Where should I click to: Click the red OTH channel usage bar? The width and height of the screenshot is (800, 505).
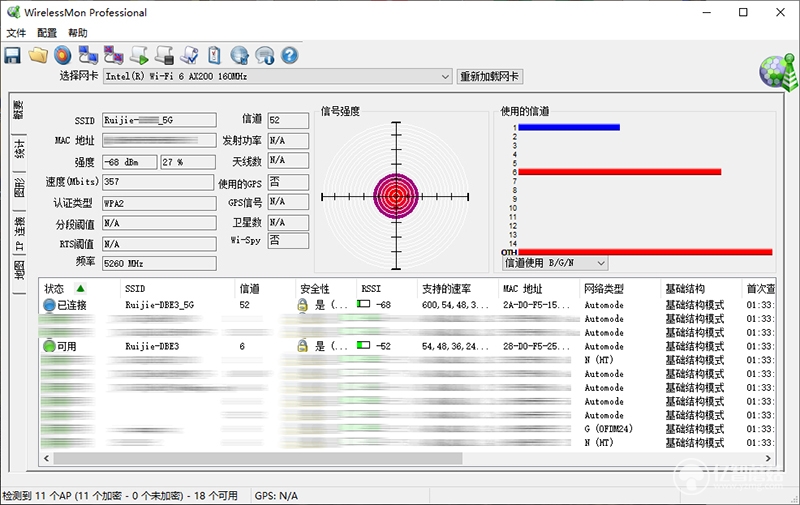[645, 252]
